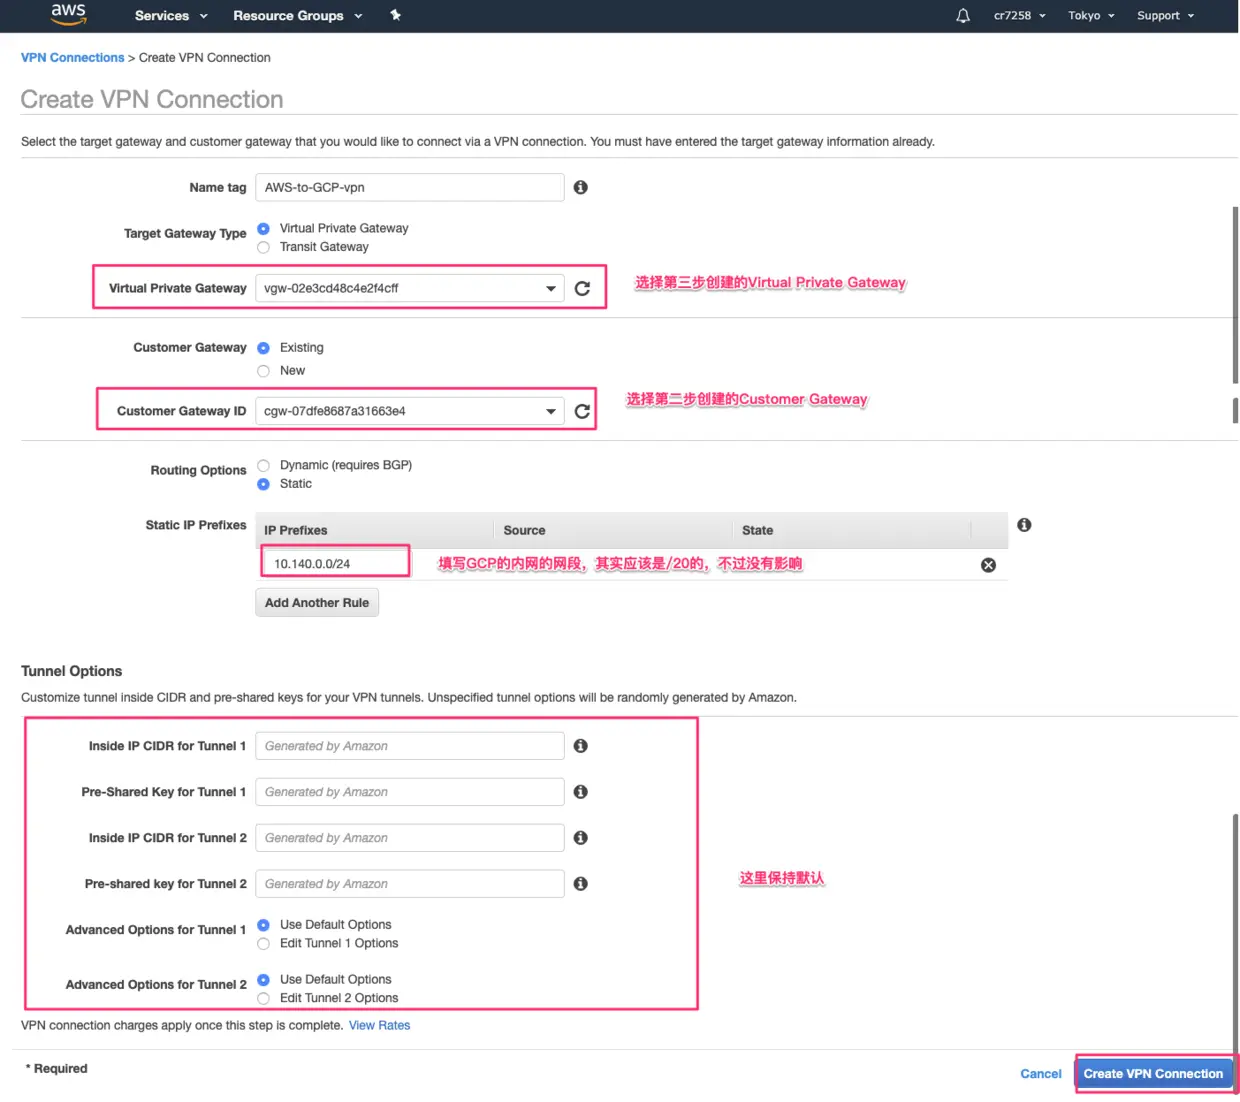Select Use Default Options for Tunnel 1
Image resolution: width=1240 pixels, height=1102 pixels.
pos(264,925)
